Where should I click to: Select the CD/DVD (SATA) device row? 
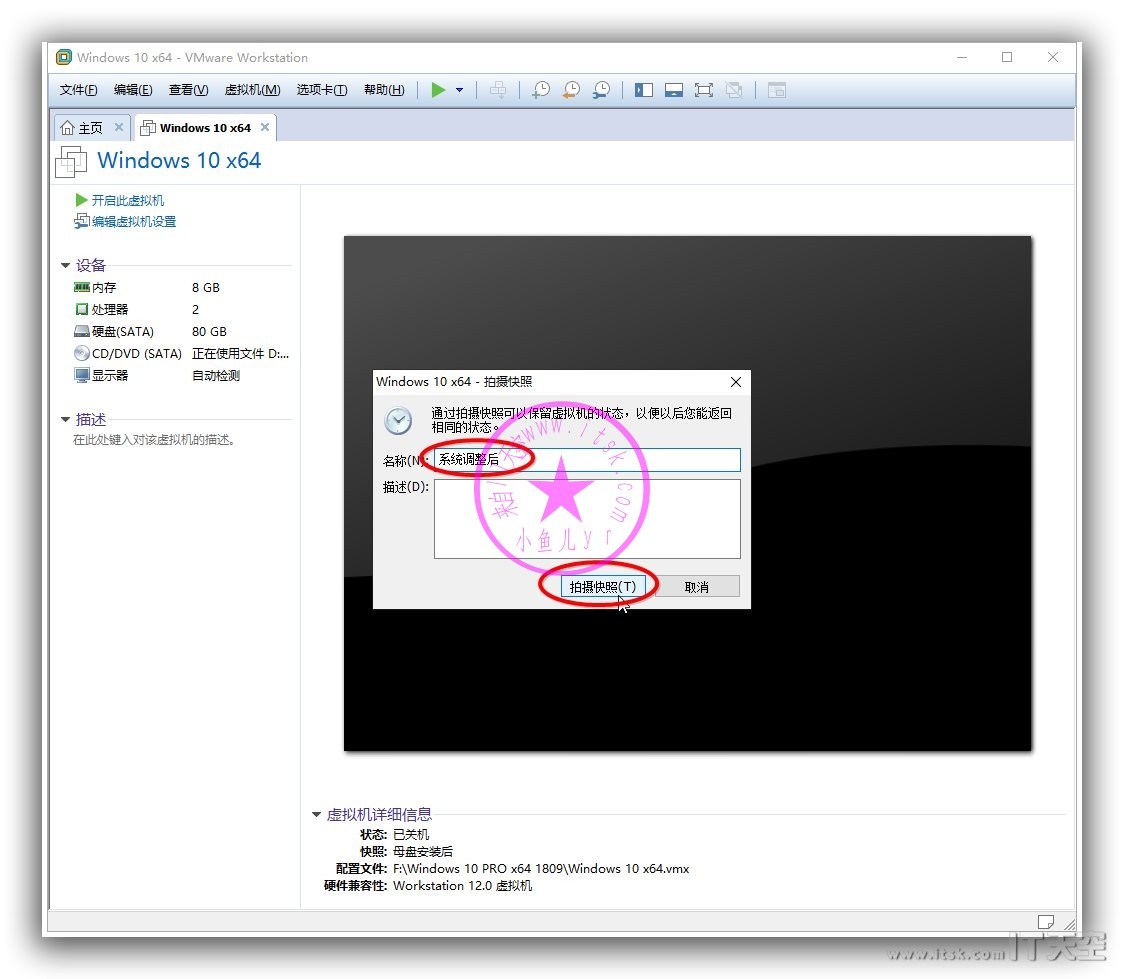click(x=181, y=353)
